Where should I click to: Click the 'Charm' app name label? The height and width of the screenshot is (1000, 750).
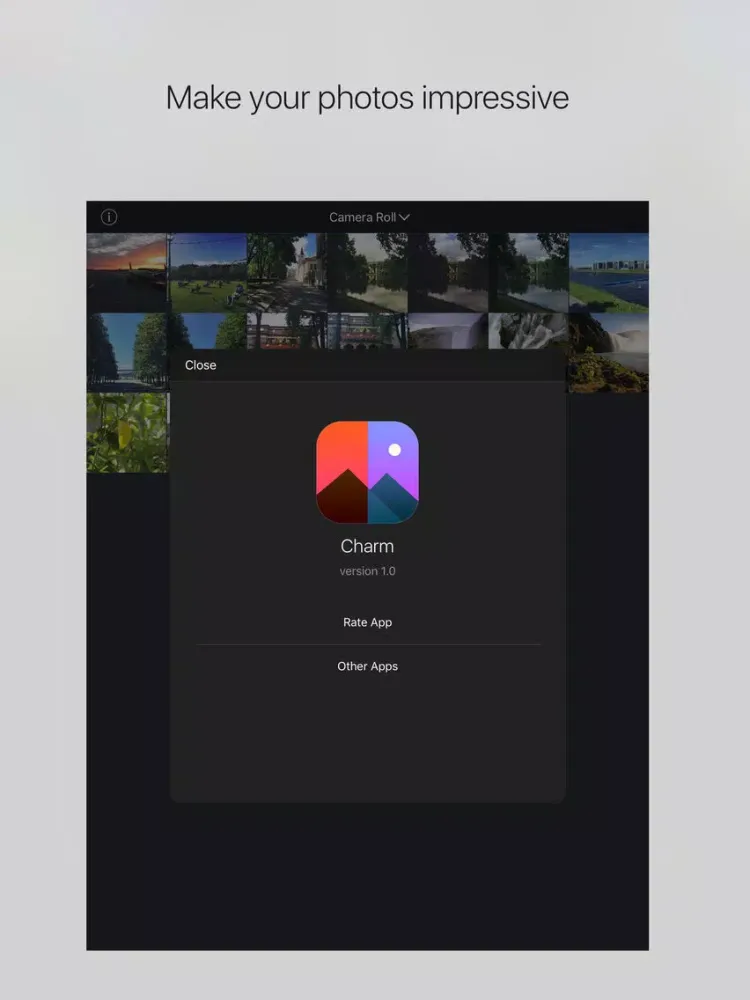(367, 547)
